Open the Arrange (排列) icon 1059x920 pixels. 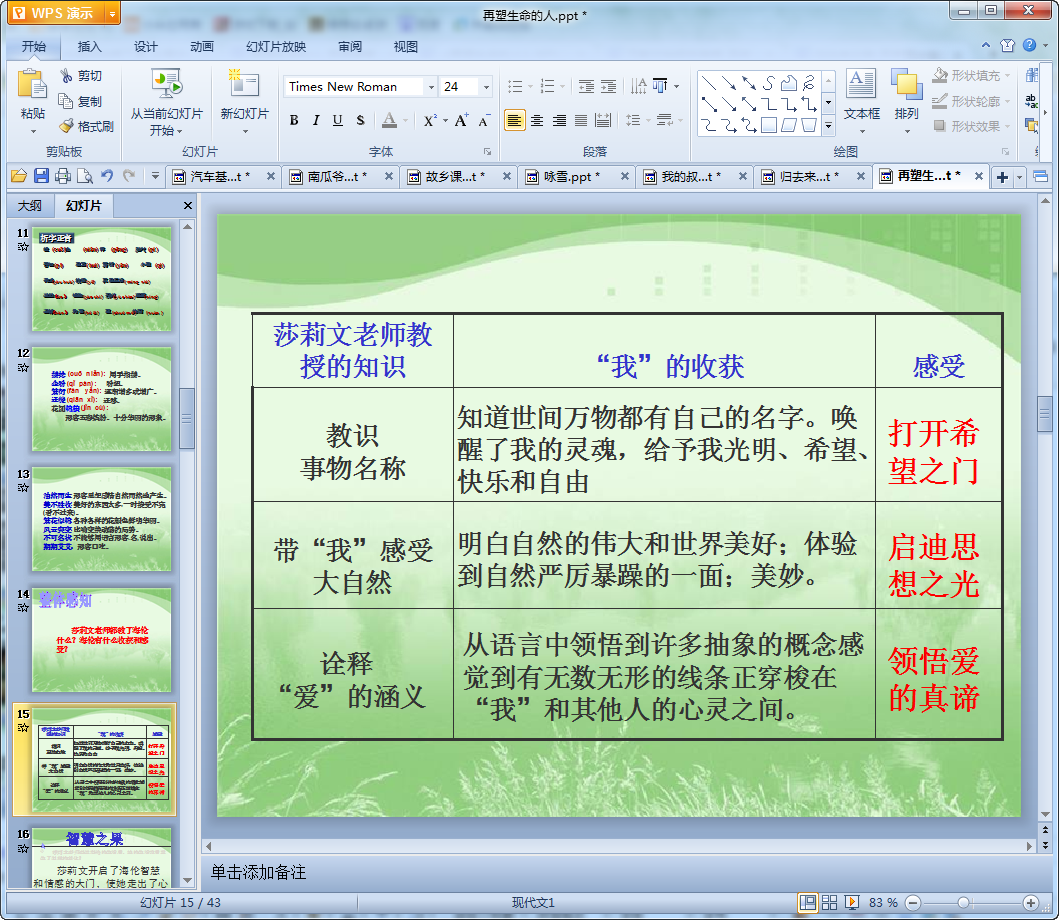coord(906,84)
